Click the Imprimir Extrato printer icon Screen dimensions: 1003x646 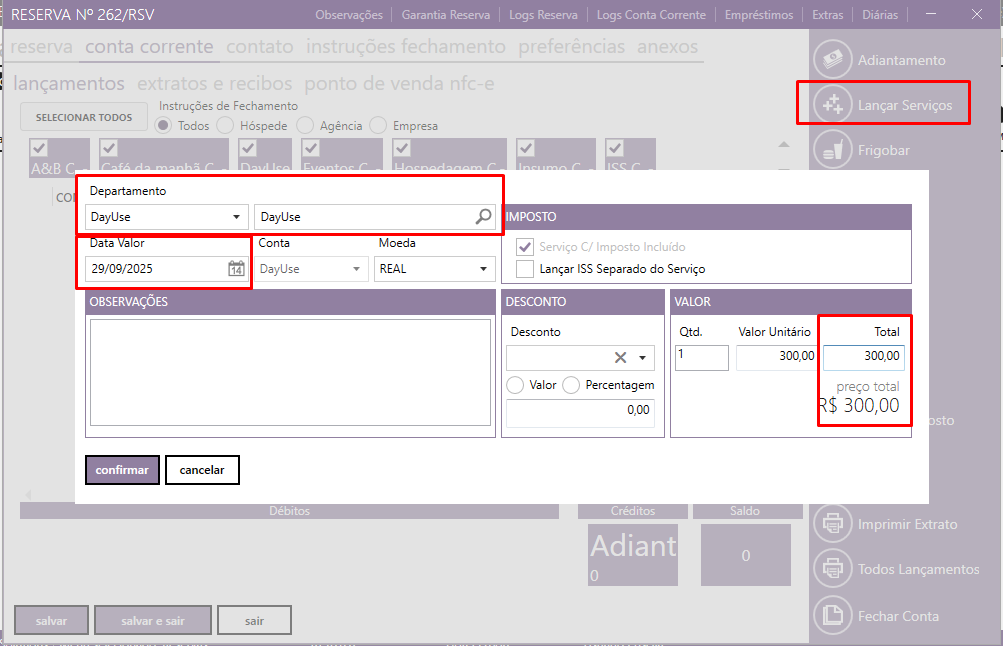point(831,524)
